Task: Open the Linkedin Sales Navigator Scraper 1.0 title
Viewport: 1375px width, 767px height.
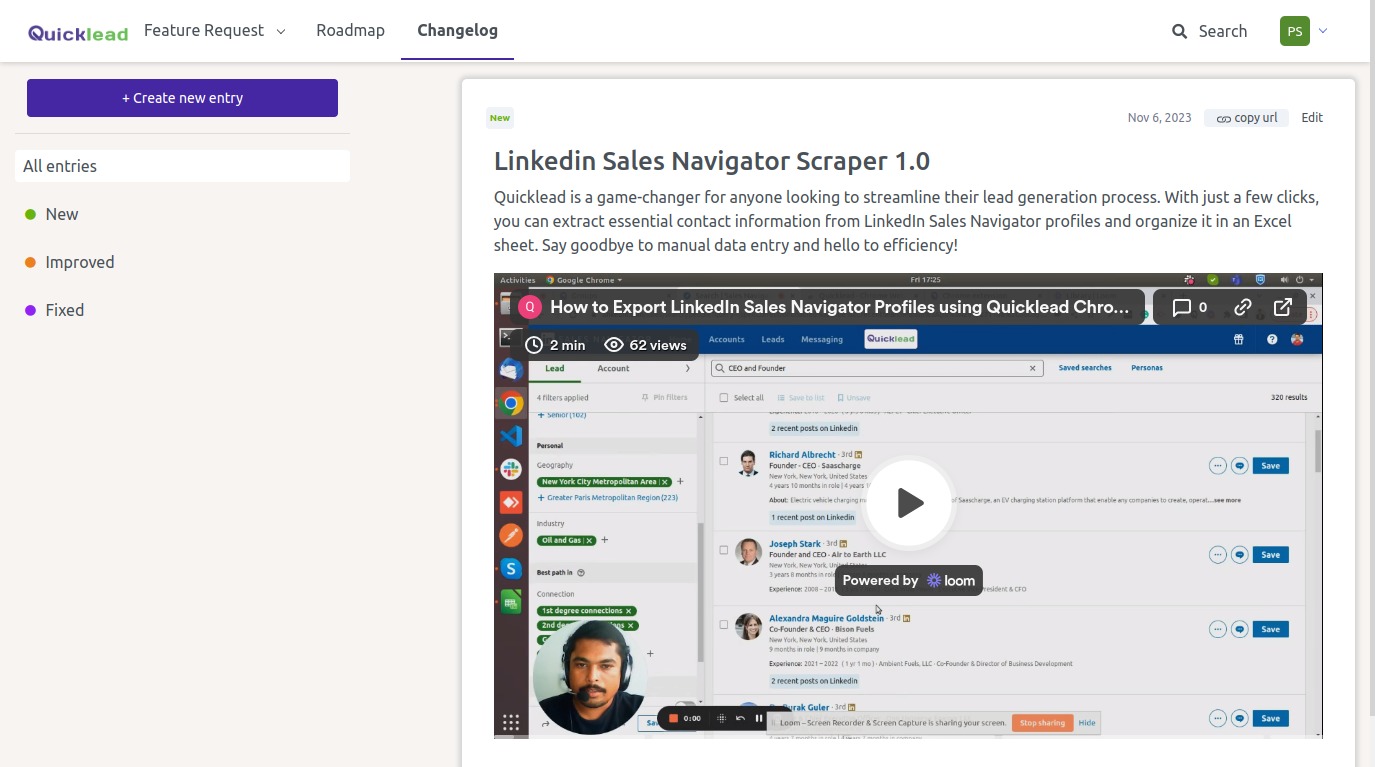Action: [x=712, y=161]
